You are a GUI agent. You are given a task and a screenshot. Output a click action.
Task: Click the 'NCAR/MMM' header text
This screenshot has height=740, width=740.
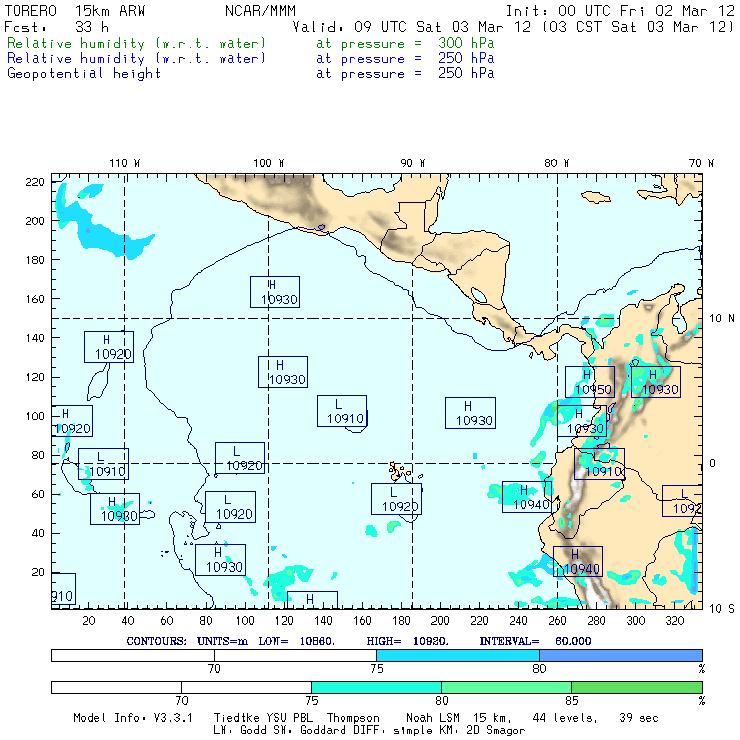260,11
